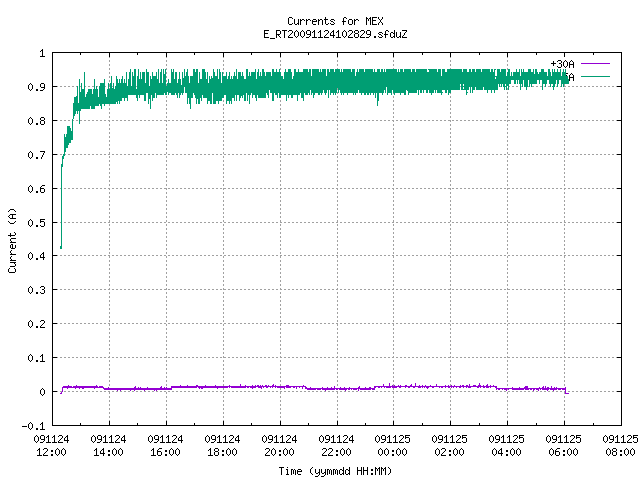Click the "0.1" y-axis tick label
The height and width of the screenshot is (480, 640).
coord(36,358)
